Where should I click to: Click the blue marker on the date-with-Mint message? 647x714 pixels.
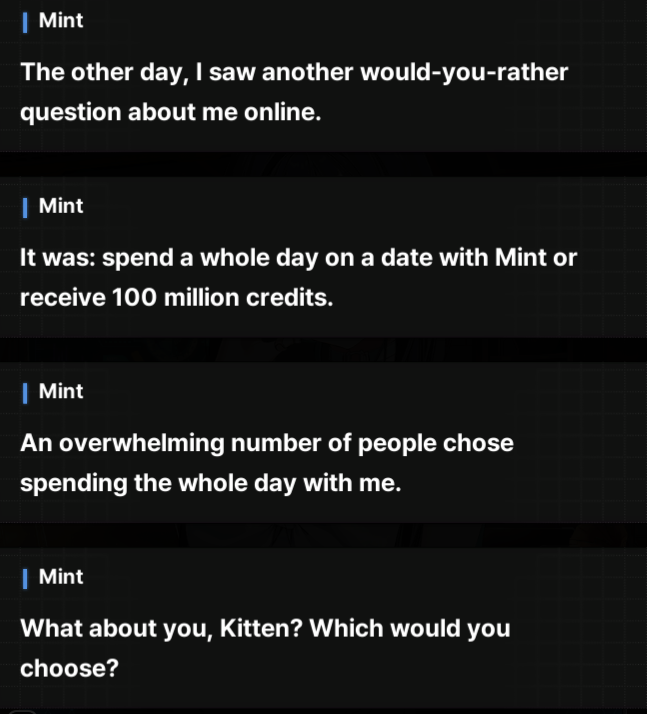[x=25, y=208]
